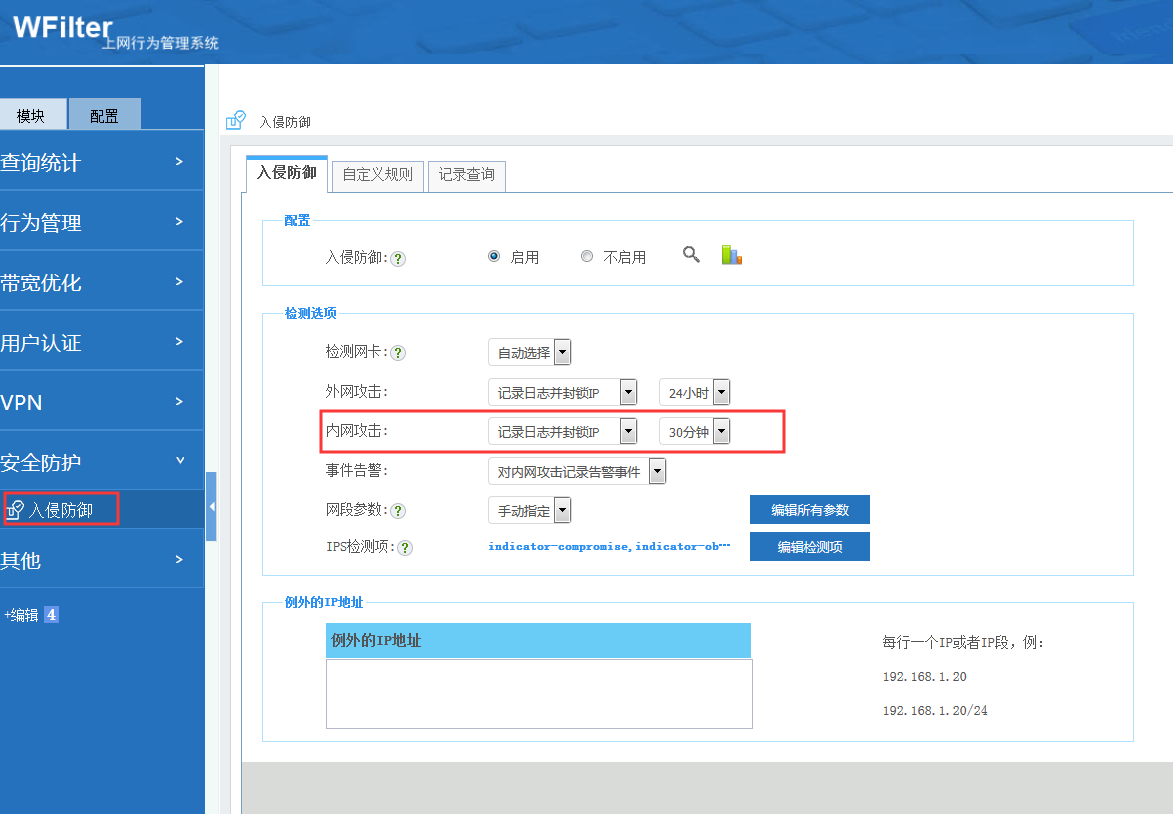
Task: Switch to the 自定义规则 tab
Action: pos(377,174)
